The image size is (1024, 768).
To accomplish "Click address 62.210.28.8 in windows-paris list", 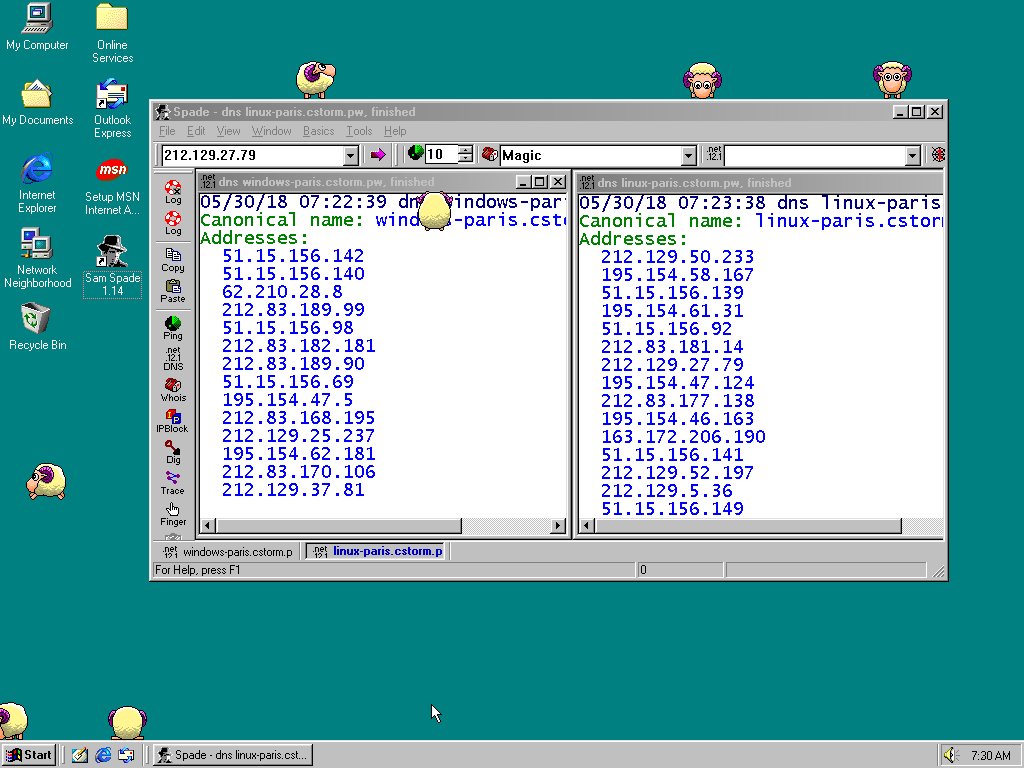I will 282,291.
